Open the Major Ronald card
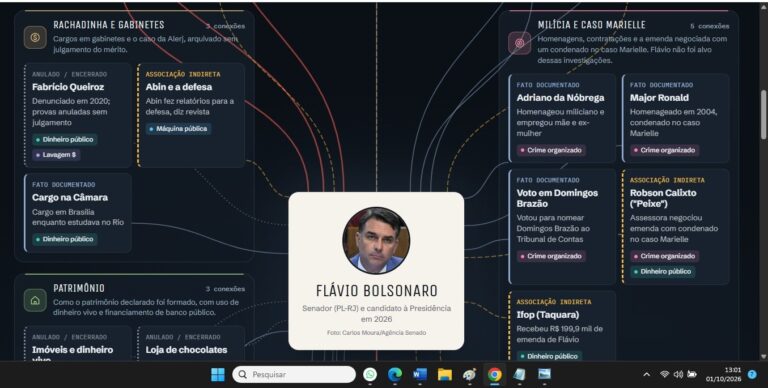 click(676, 118)
